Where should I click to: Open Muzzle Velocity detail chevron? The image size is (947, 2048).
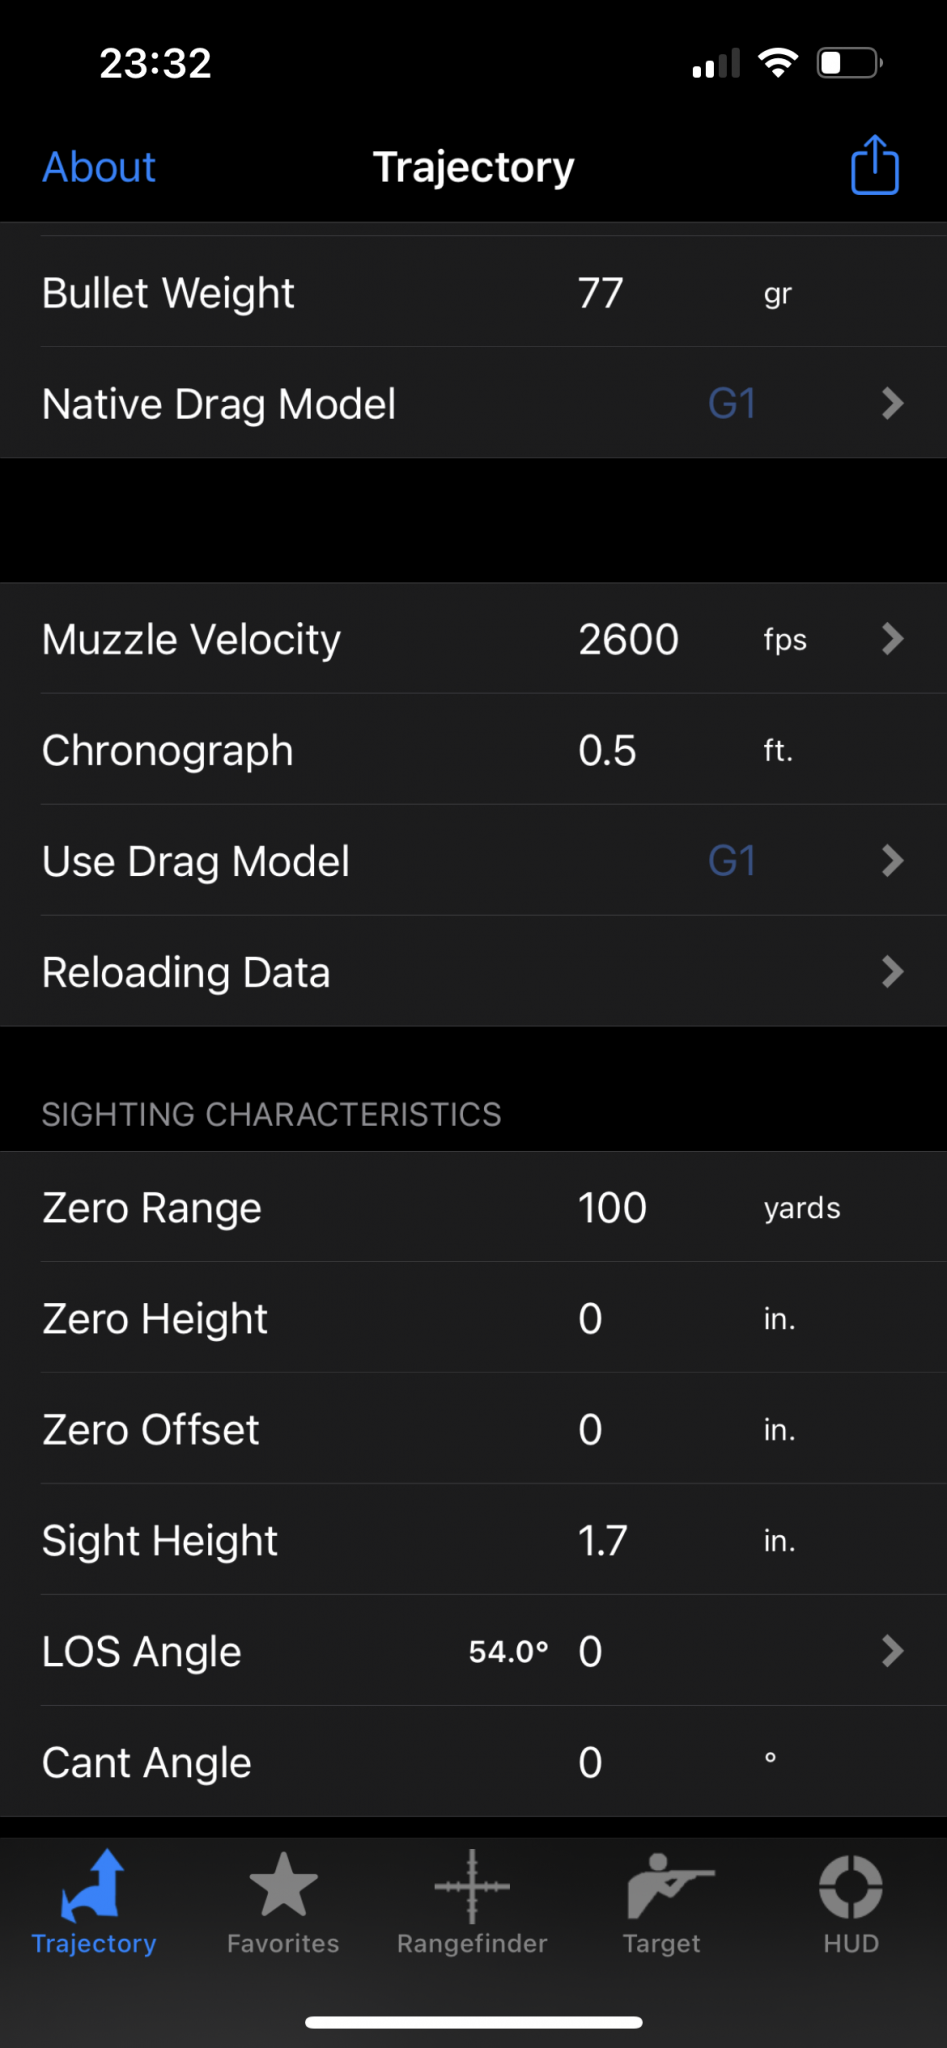pyautogui.click(x=893, y=639)
